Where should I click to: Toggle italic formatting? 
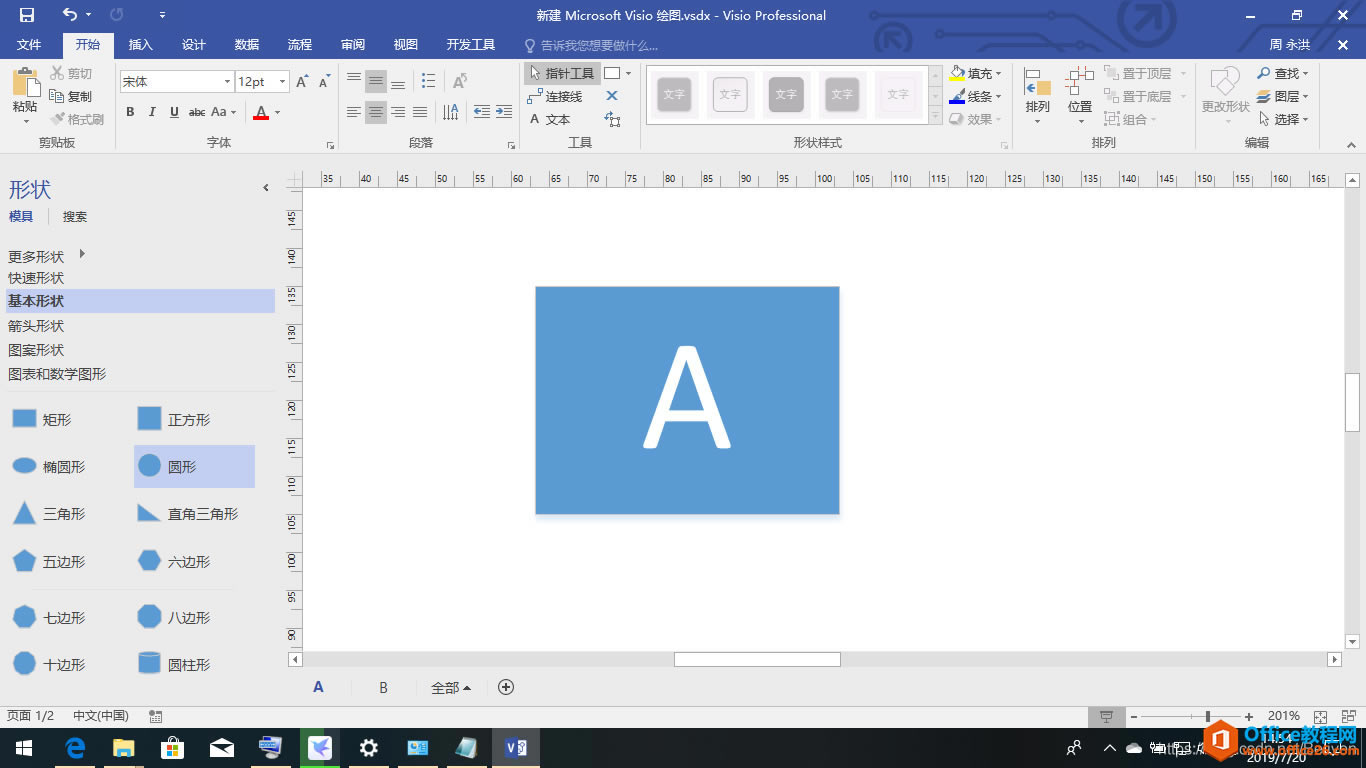click(151, 113)
